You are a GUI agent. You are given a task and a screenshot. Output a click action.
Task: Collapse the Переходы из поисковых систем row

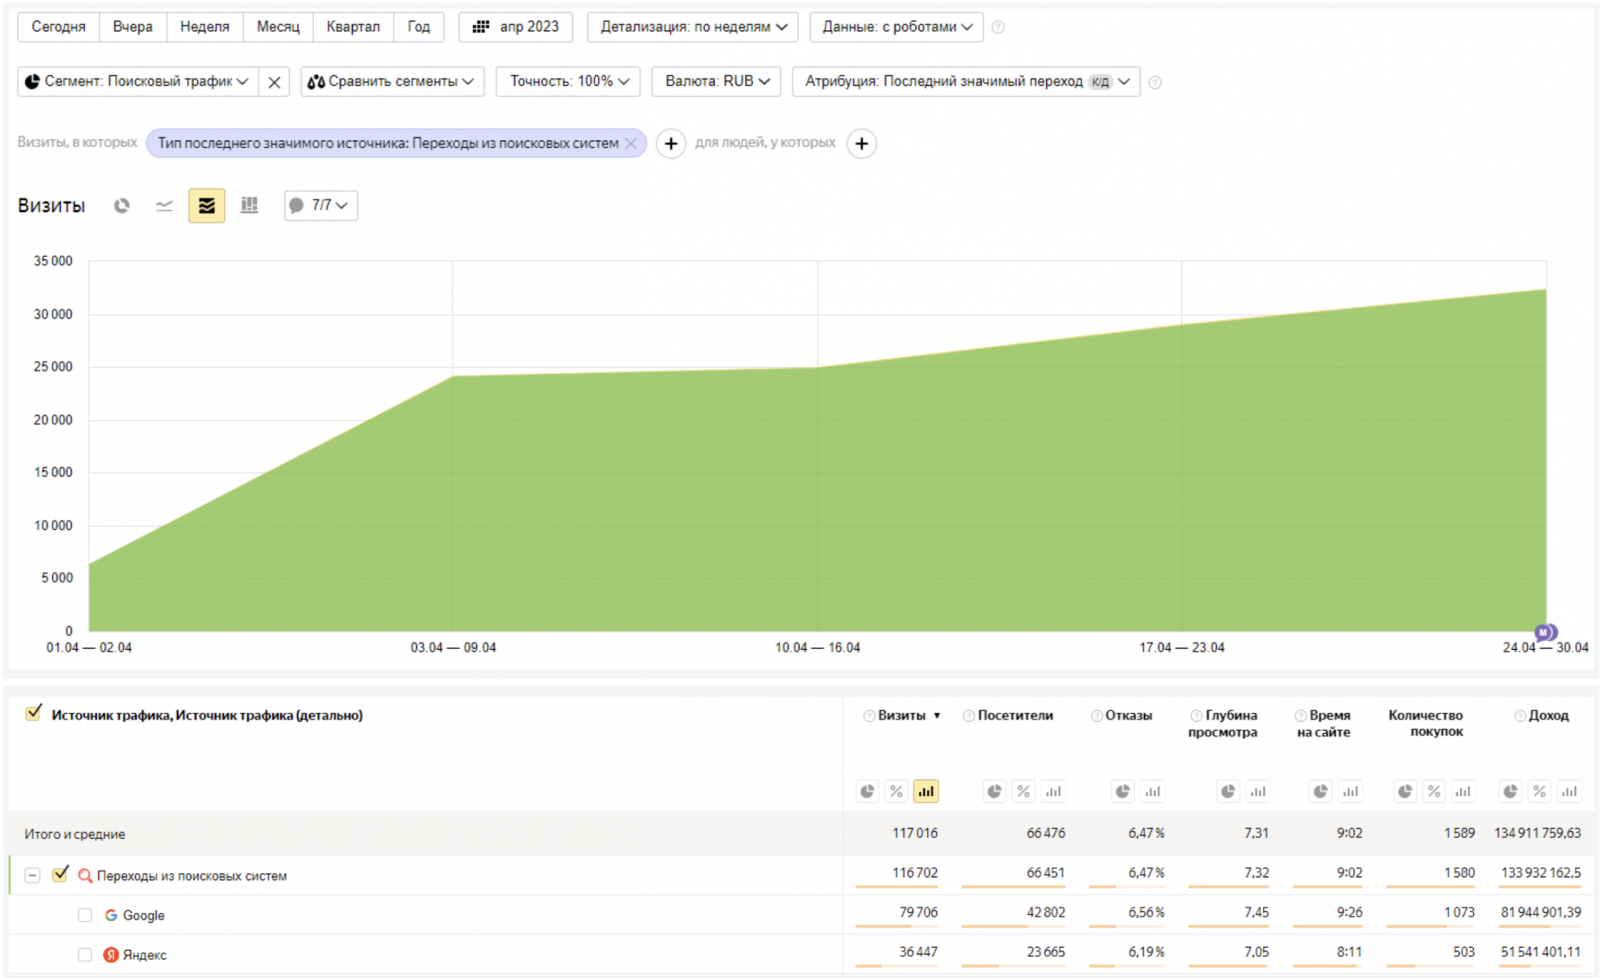32,875
